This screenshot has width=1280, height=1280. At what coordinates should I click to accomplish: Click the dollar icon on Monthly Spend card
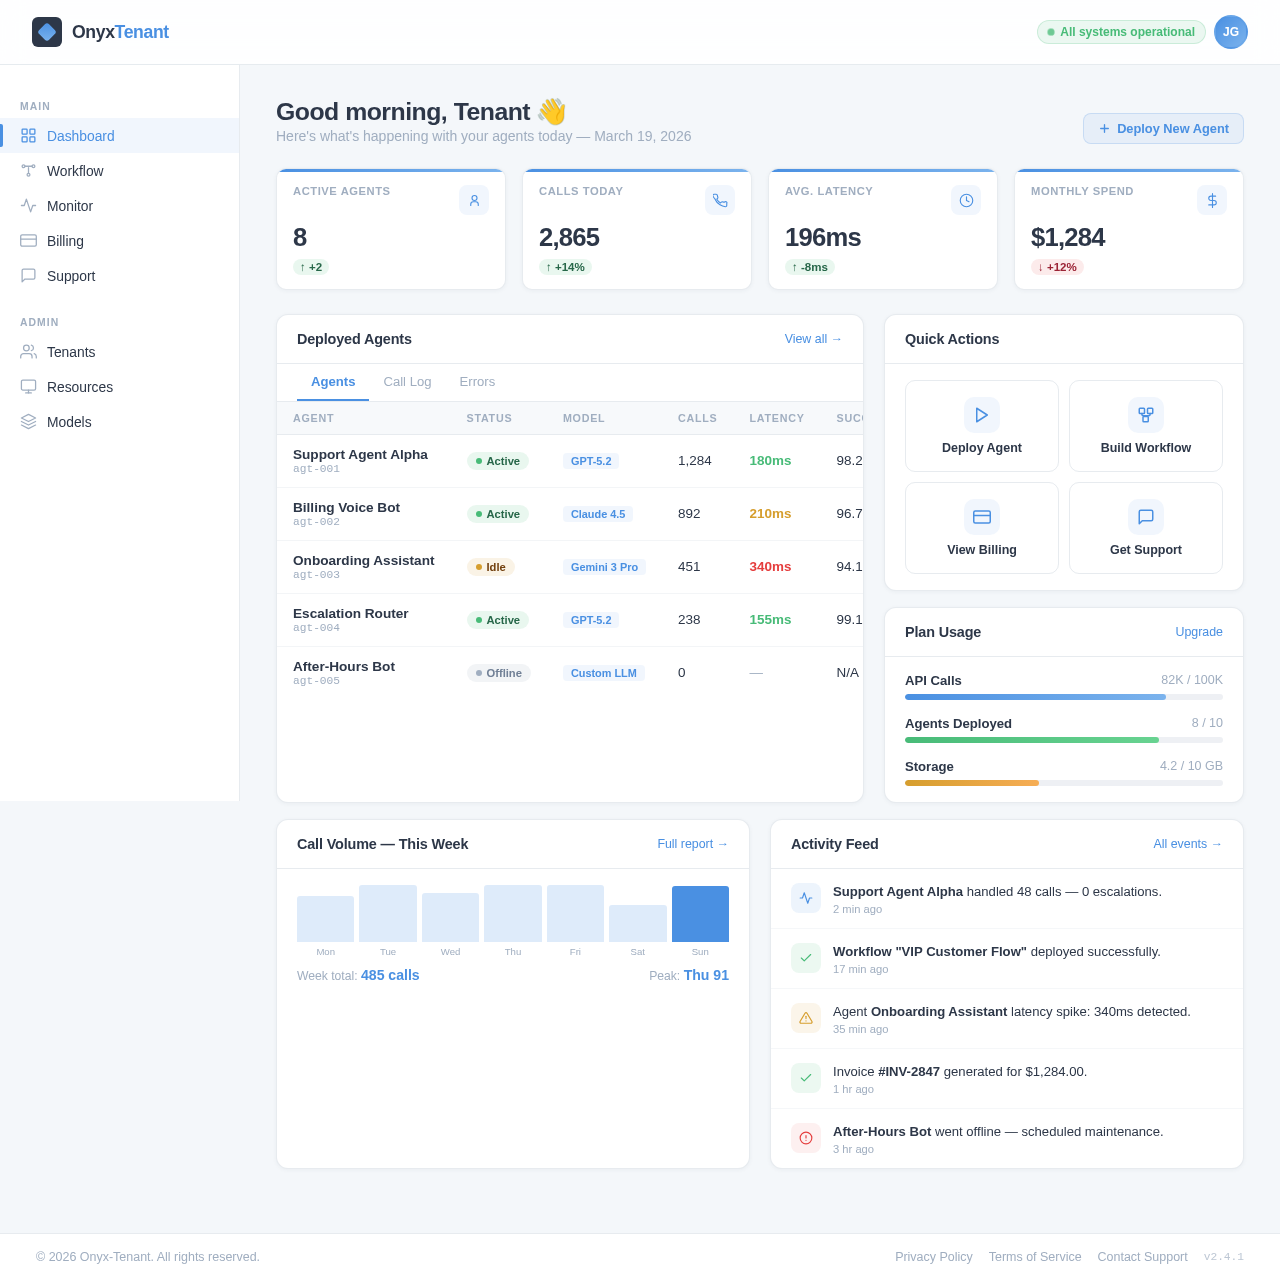[1211, 200]
